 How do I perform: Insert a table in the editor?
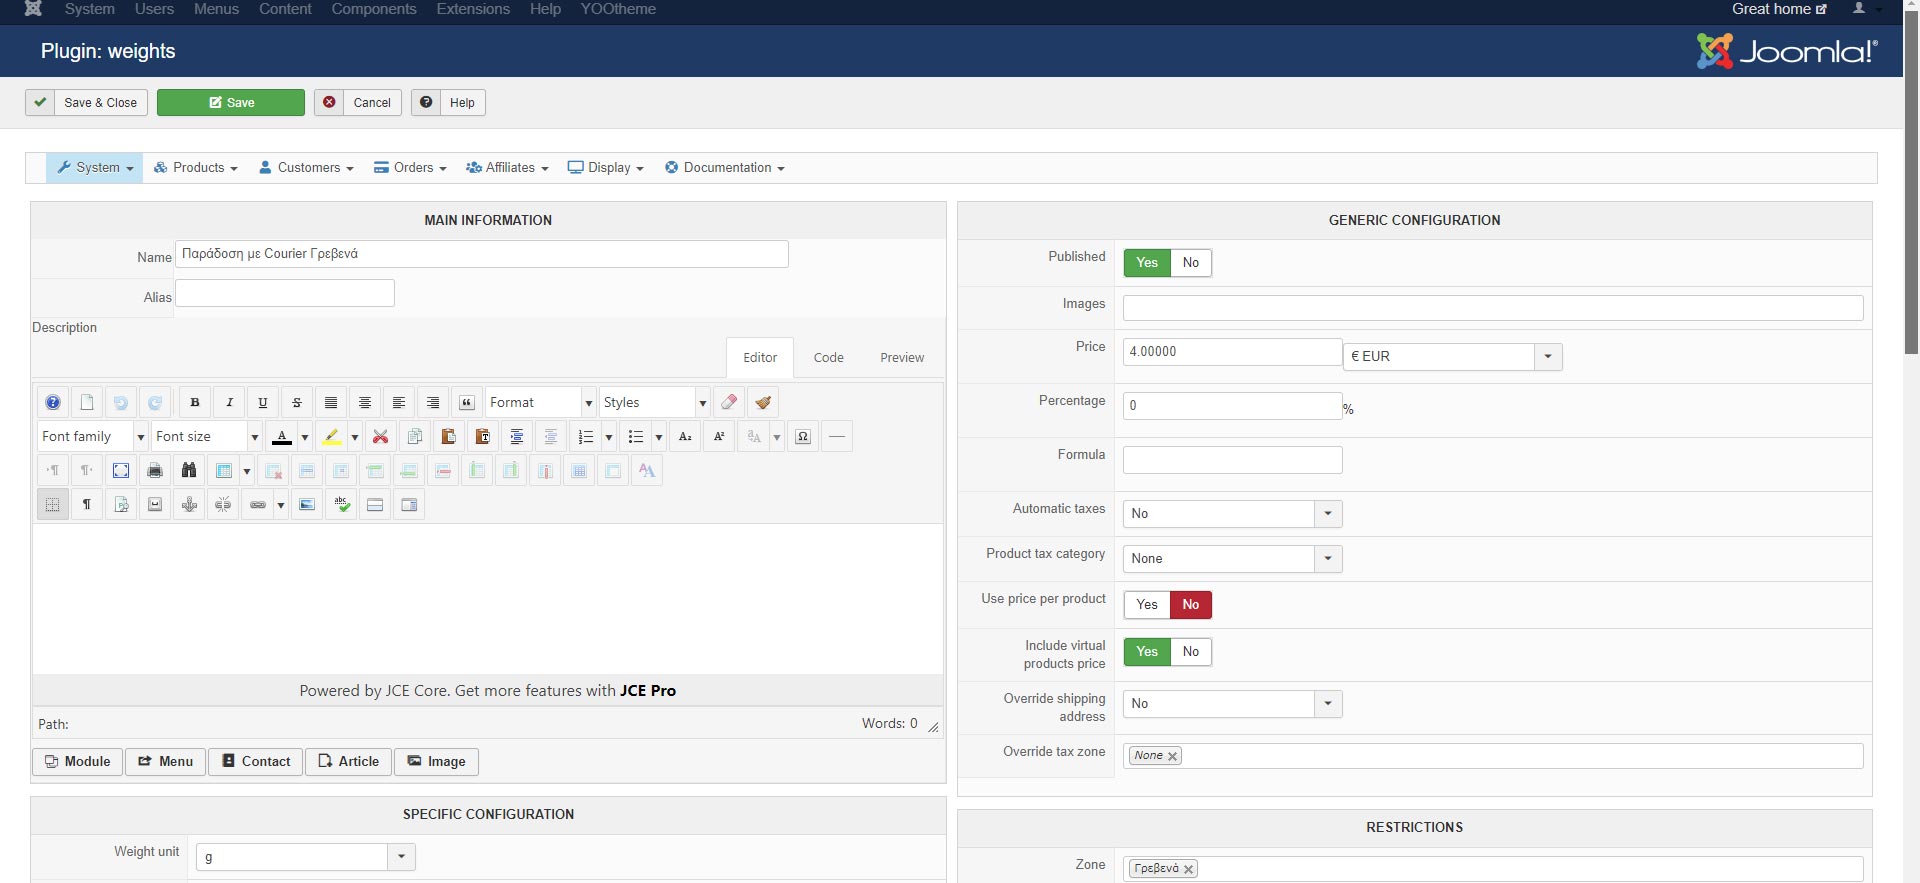tap(223, 470)
